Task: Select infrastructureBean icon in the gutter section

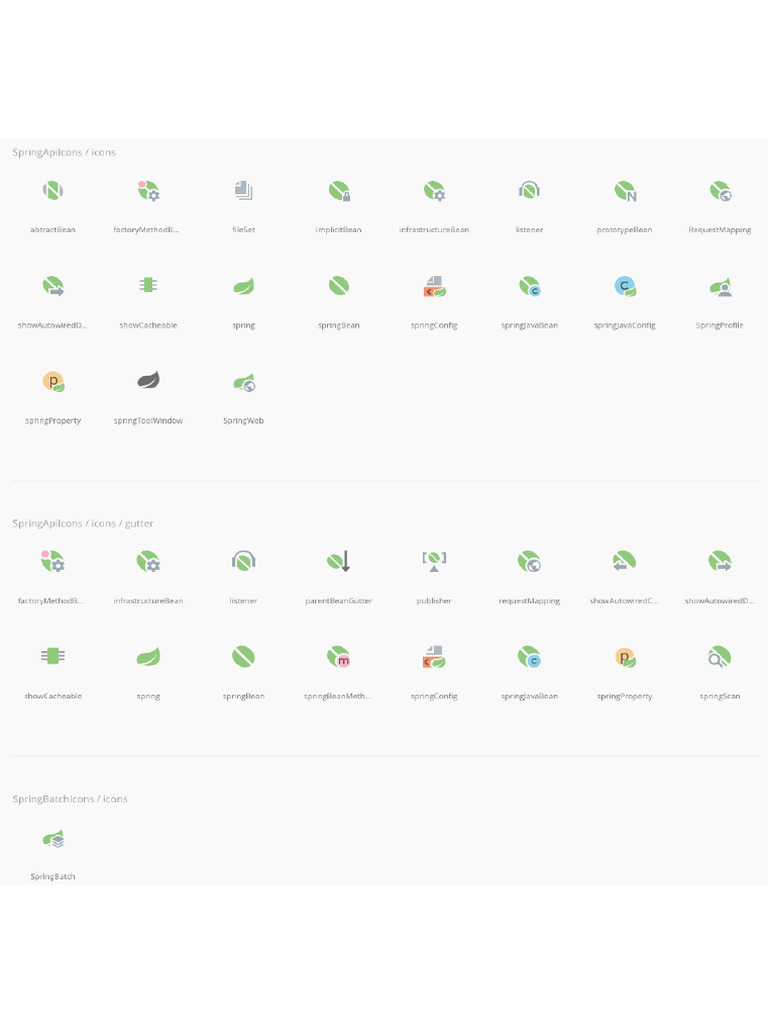Action: (148, 562)
